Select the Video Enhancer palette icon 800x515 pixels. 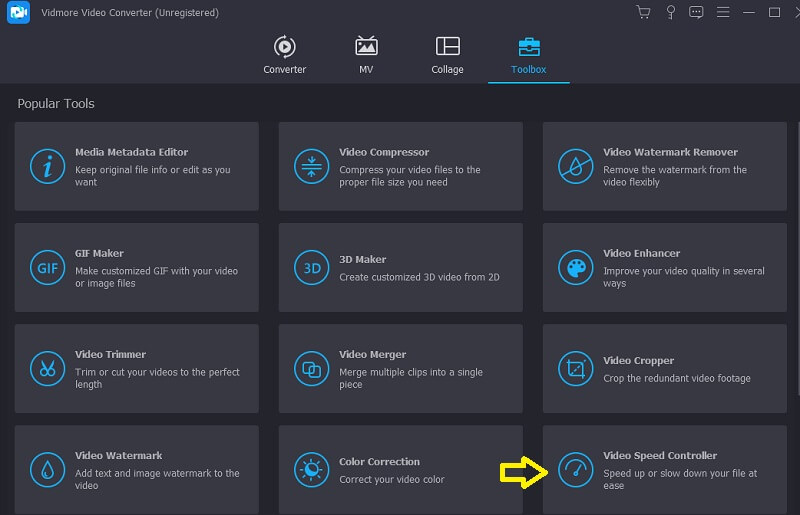click(x=575, y=268)
